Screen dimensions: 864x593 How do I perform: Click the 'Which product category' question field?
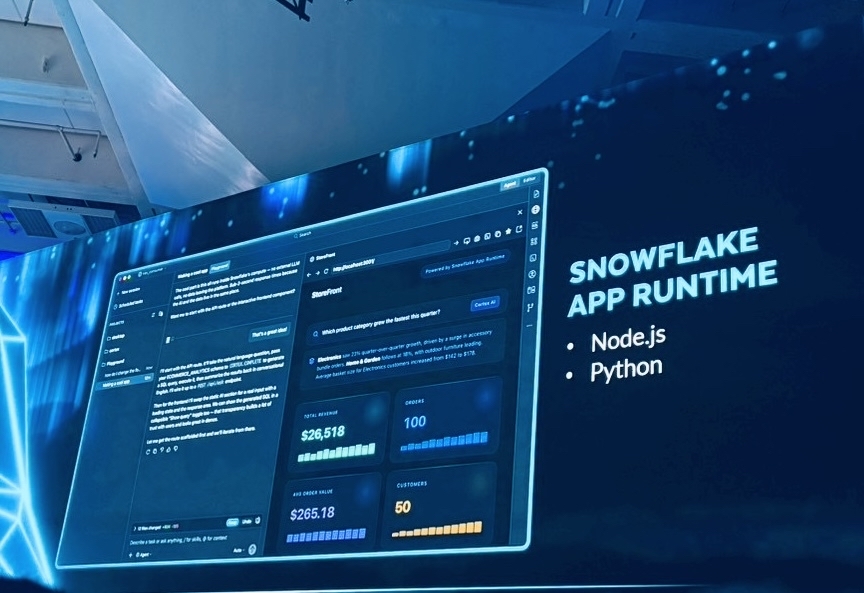coord(407,317)
